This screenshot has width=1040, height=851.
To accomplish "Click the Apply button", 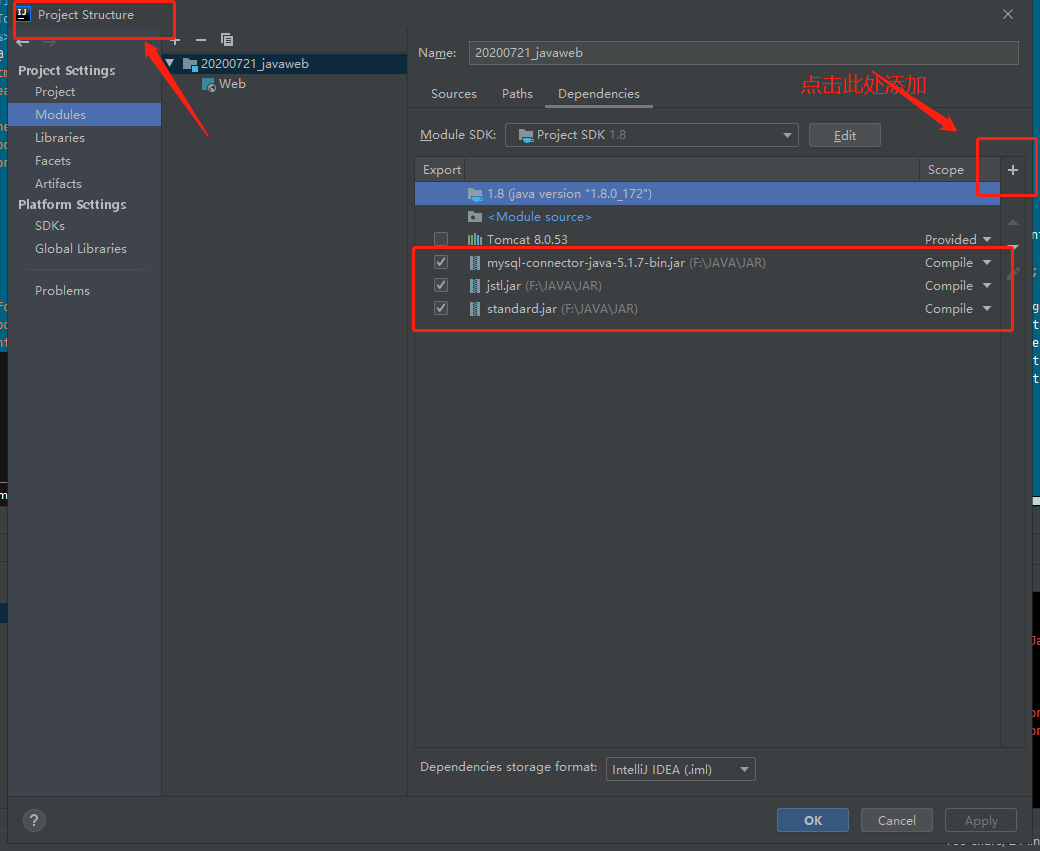I will (x=981, y=820).
